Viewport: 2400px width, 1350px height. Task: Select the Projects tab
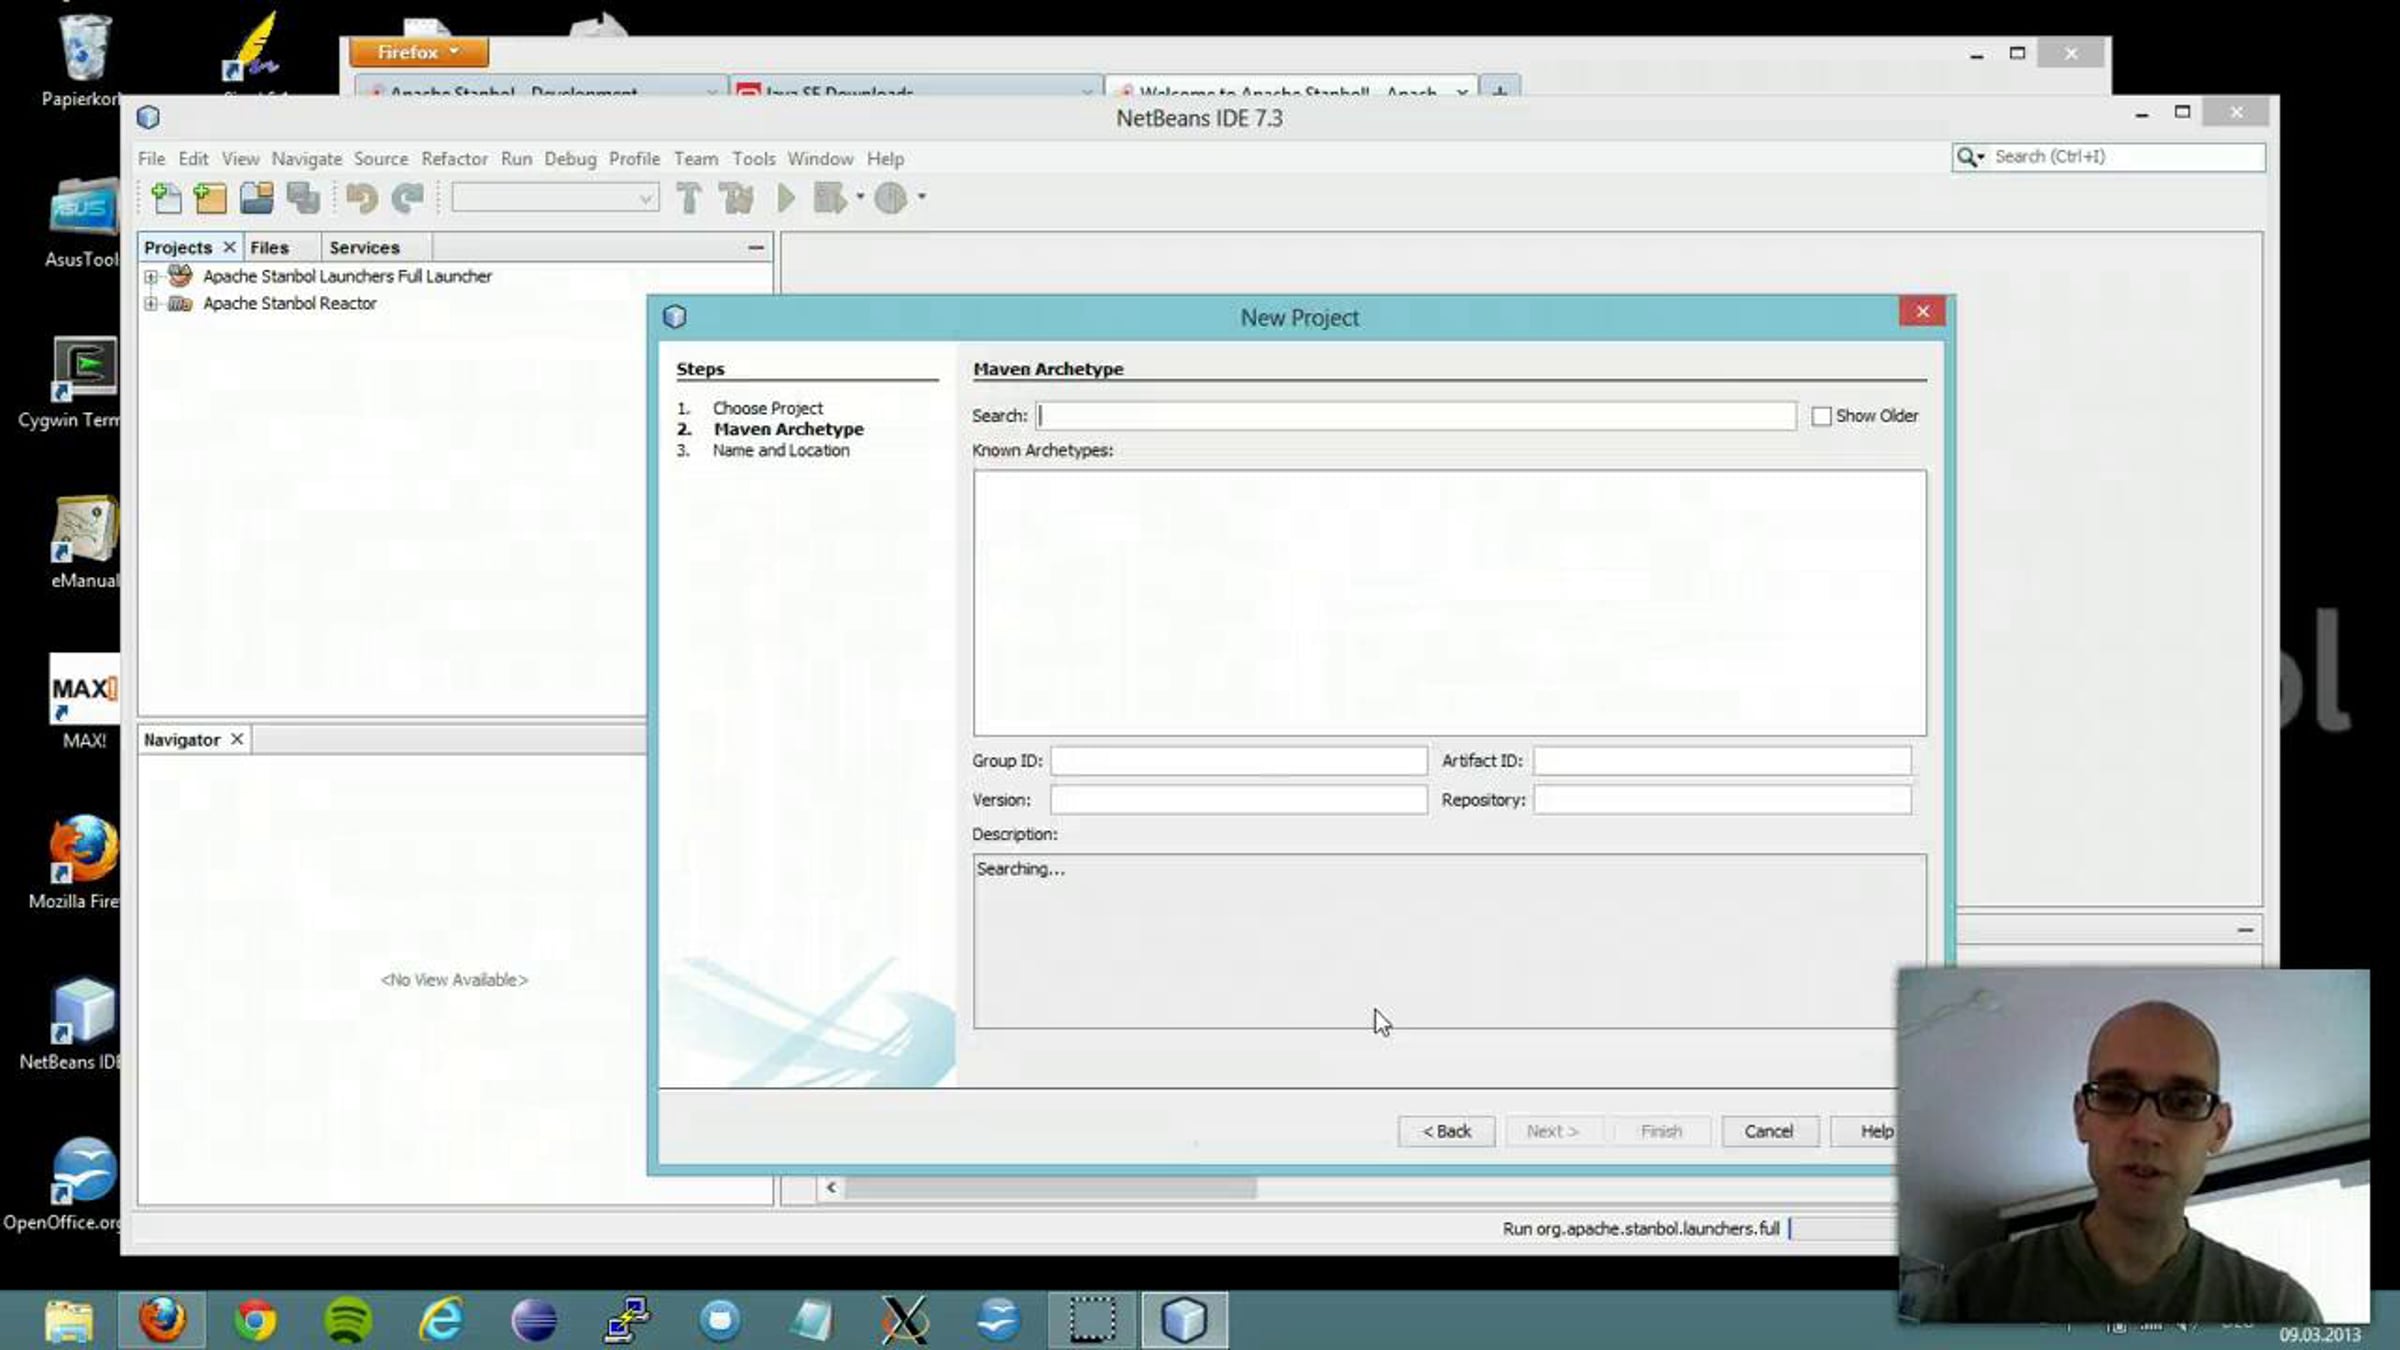pos(178,247)
